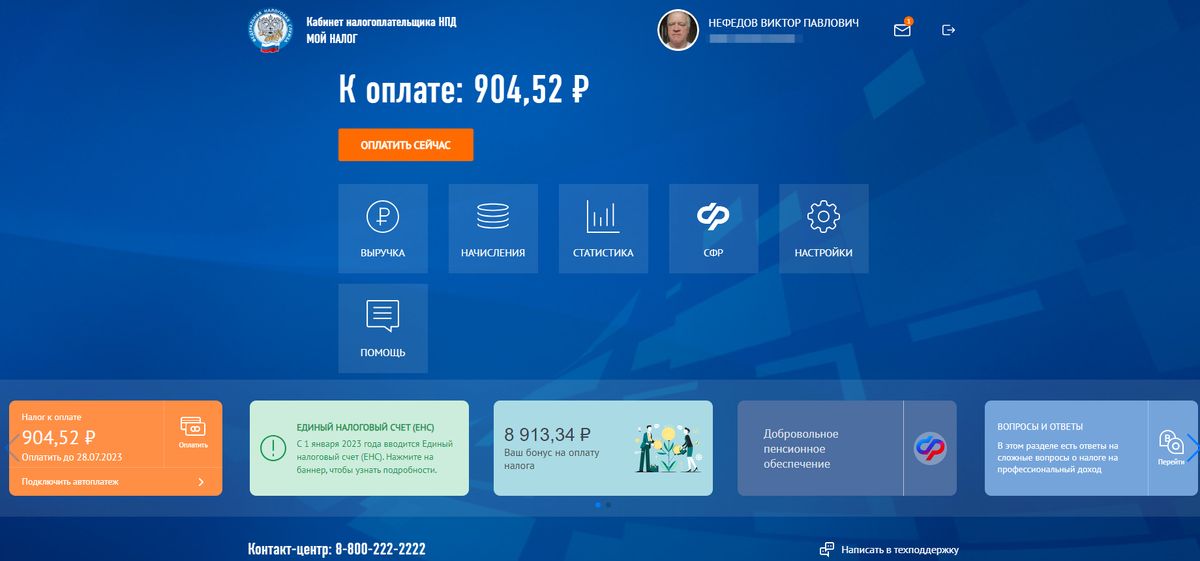Open the mail notifications envelope icon
The height and width of the screenshot is (561, 1200).
pos(902,30)
